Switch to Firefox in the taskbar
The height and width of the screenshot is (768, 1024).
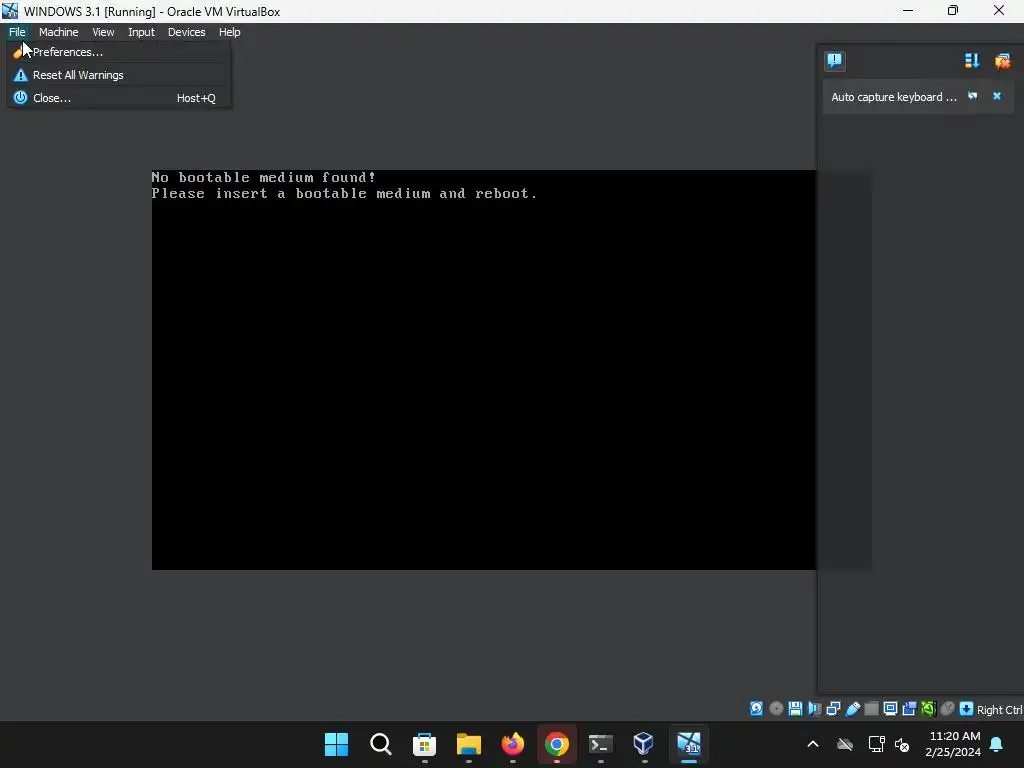click(x=513, y=744)
